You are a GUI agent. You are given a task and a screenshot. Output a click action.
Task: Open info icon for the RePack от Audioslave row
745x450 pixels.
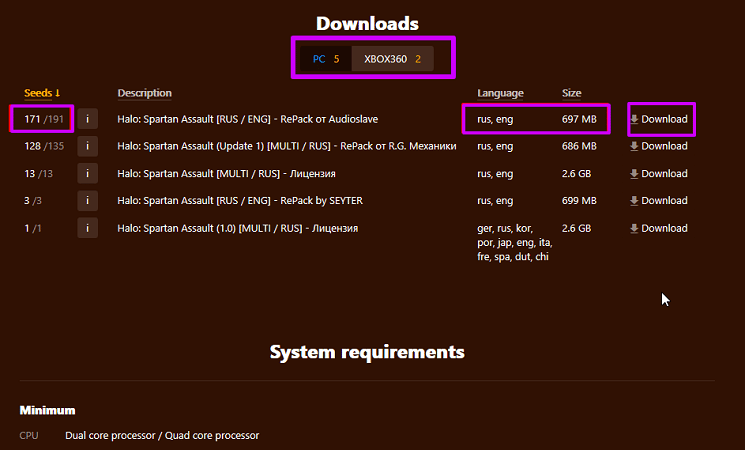coord(87,119)
